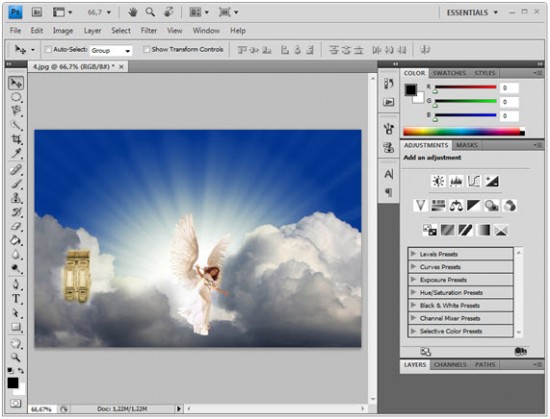Select the Healing Brush tool

[x=16, y=170]
